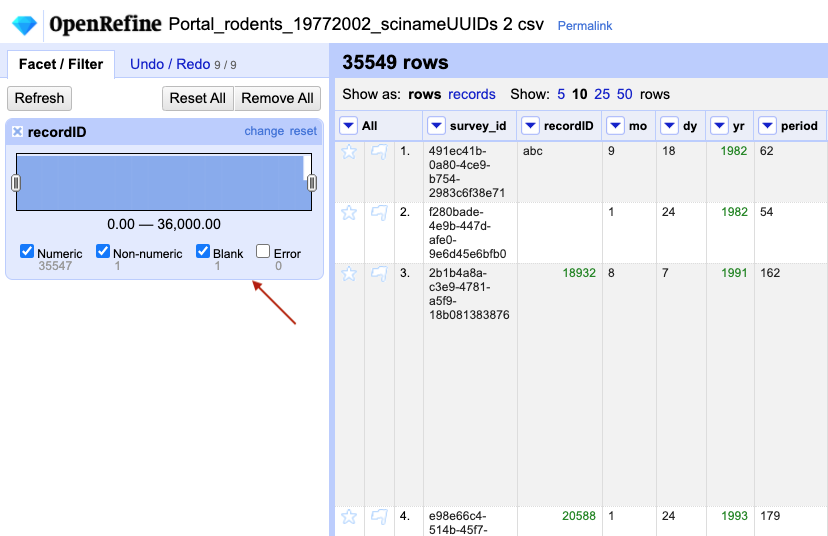The width and height of the screenshot is (828, 536).
Task: Flag row 4
Action: 379,516
